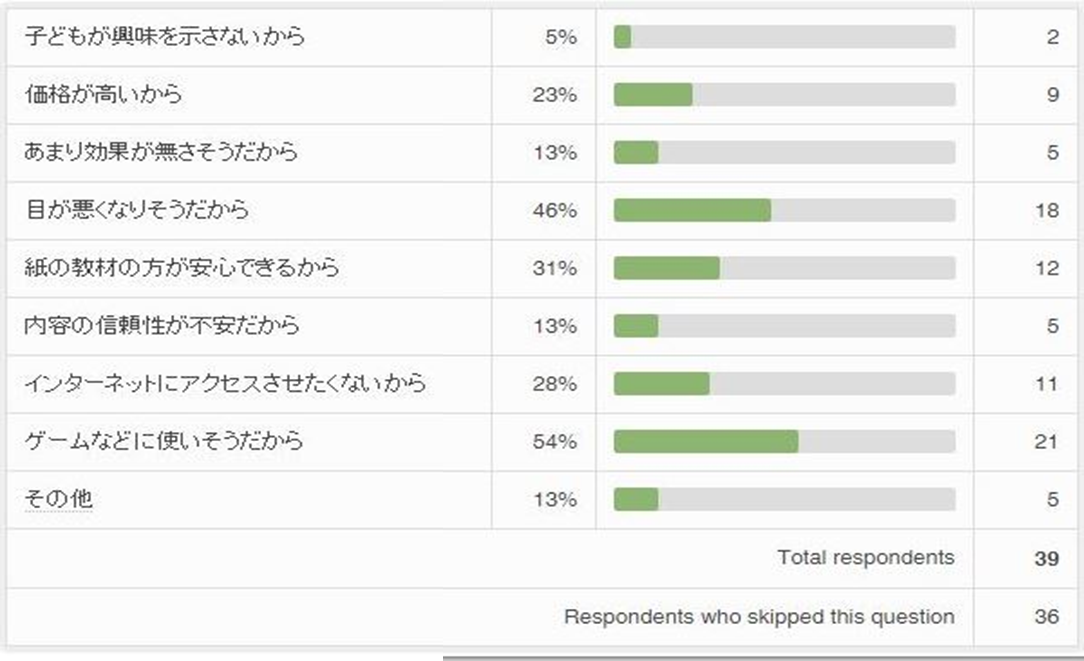
Task: Click the Total respondents label
Action: 866,558
